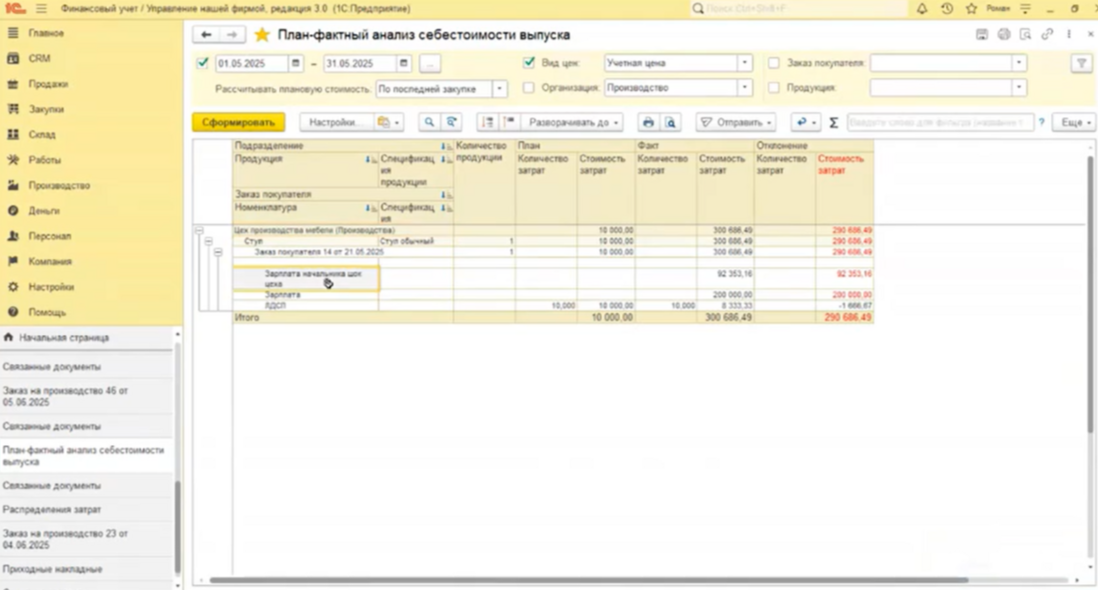Click the report filter search input field
Viewport: 1098px width, 590px height.
coord(939,122)
